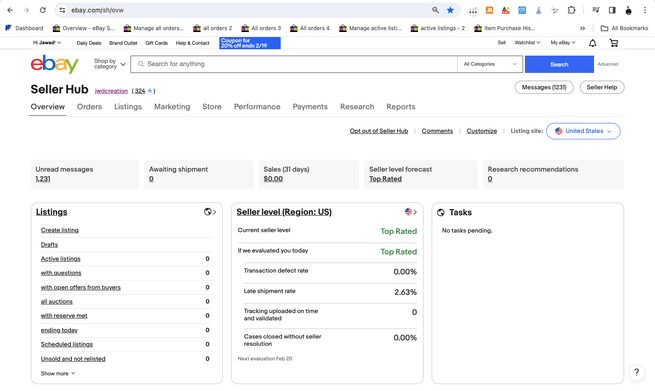Open the Marketing tab
Image resolution: width=655 pixels, height=391 pixels.
(x=172, y=107)
